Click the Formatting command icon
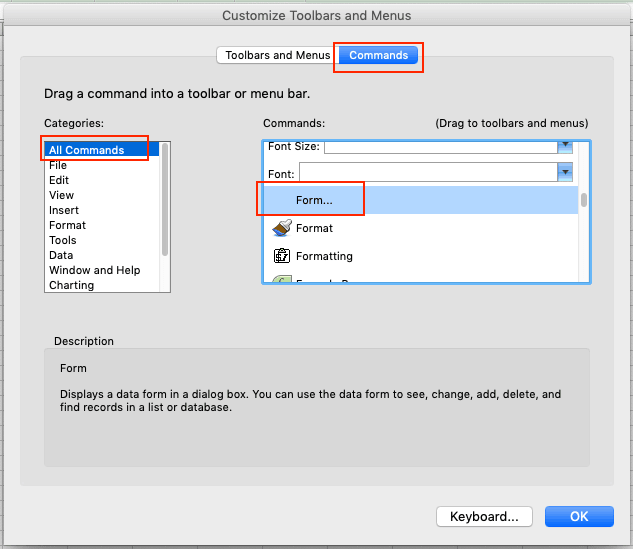The image size is (633, 549). 281,256
